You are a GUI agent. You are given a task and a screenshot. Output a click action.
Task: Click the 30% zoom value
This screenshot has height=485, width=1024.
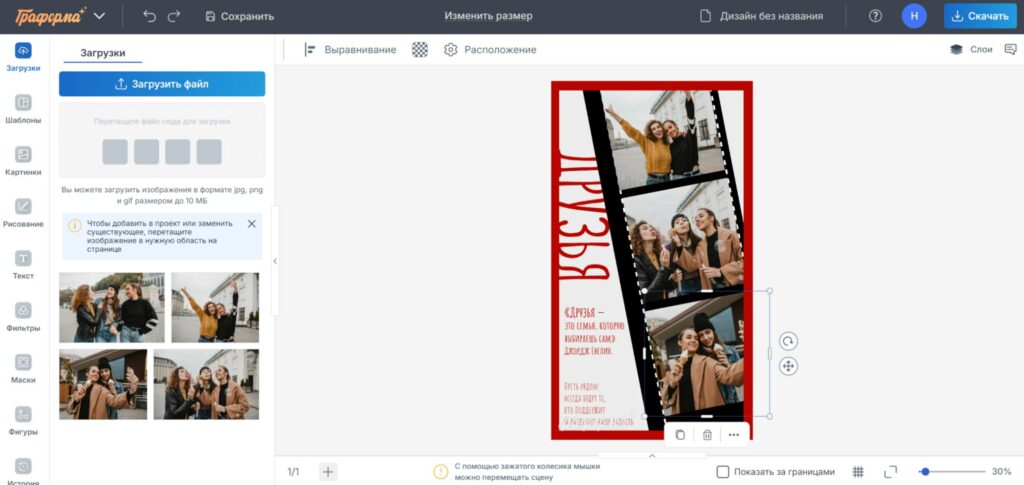pos(1001,471)
